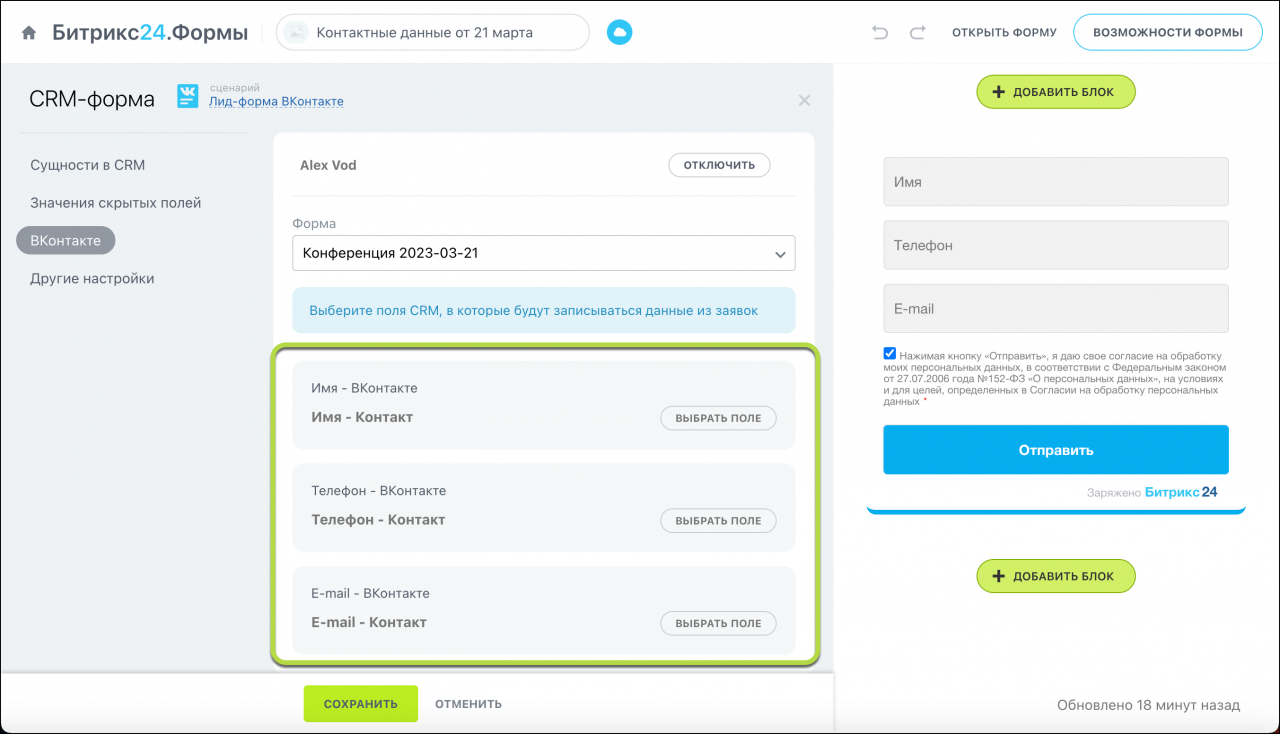Go to the home icon
The width and height of the screenshot is (1280, 734).
click(x=29, y=33)
